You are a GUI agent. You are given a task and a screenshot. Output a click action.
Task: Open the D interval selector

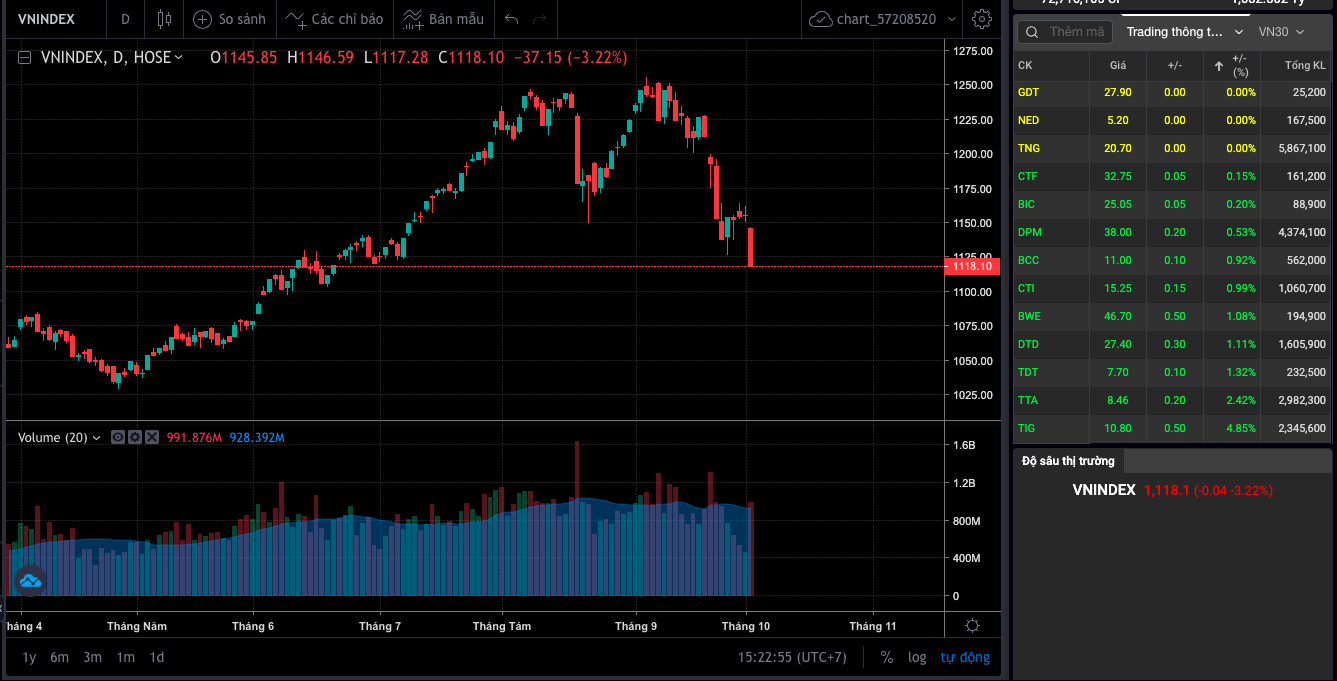click(125, 19)
